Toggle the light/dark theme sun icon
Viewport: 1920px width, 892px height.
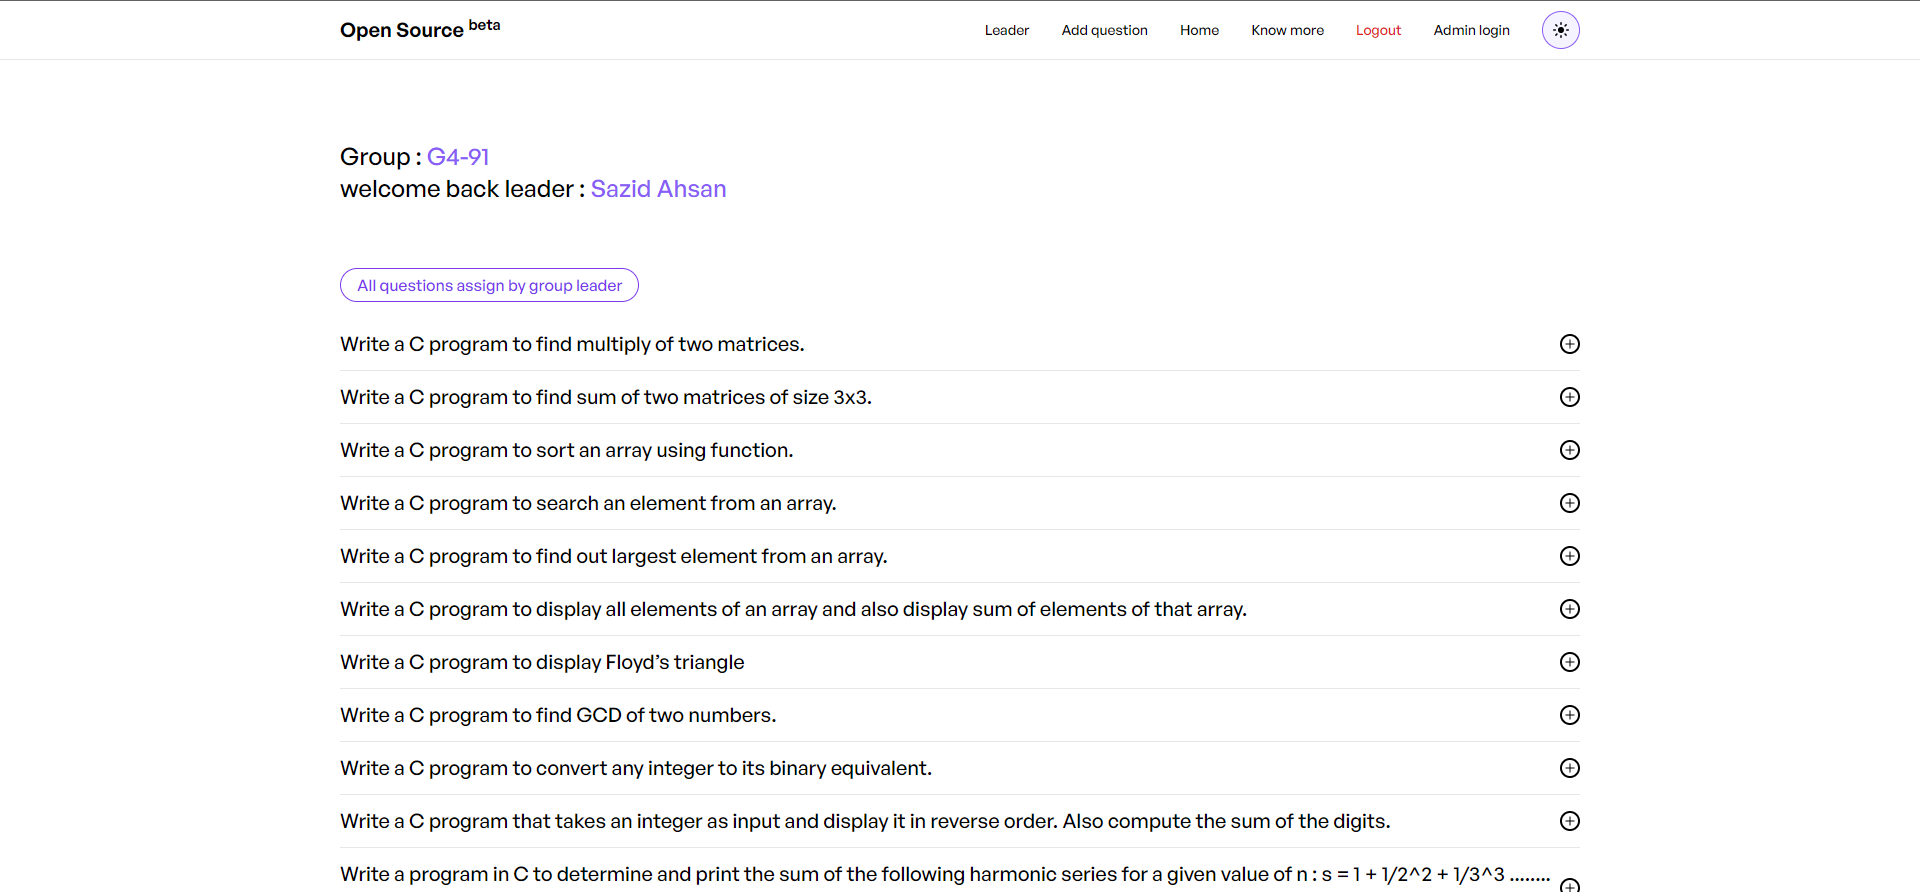[x=1560, y=30]
